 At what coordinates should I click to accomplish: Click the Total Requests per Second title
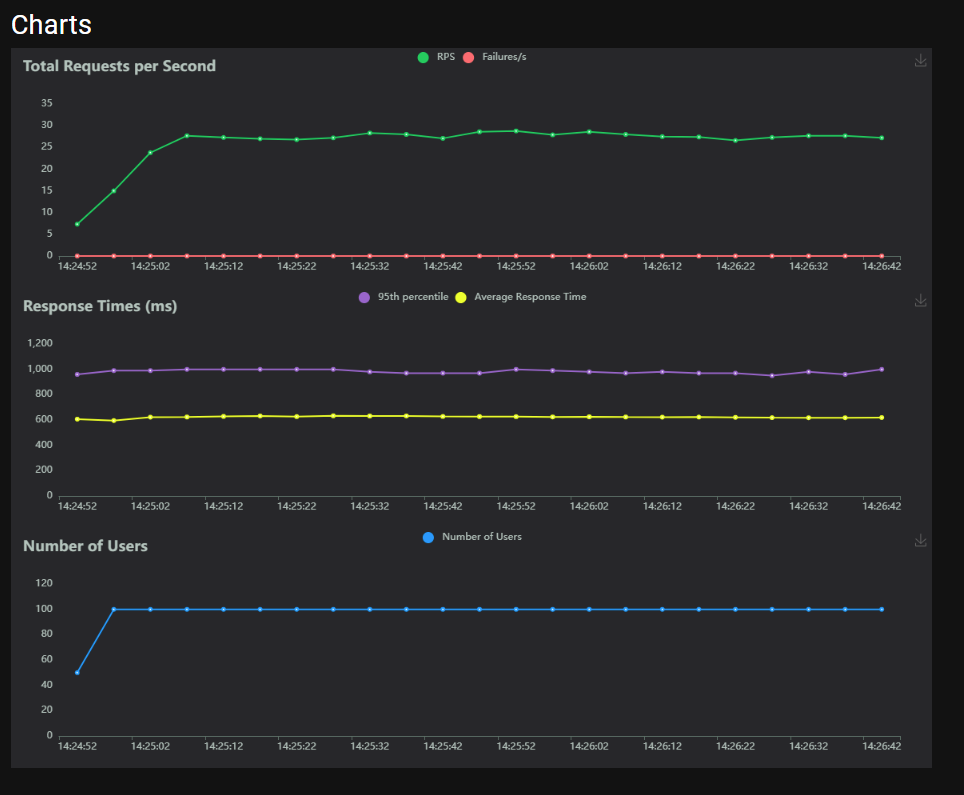click(119, 66)
